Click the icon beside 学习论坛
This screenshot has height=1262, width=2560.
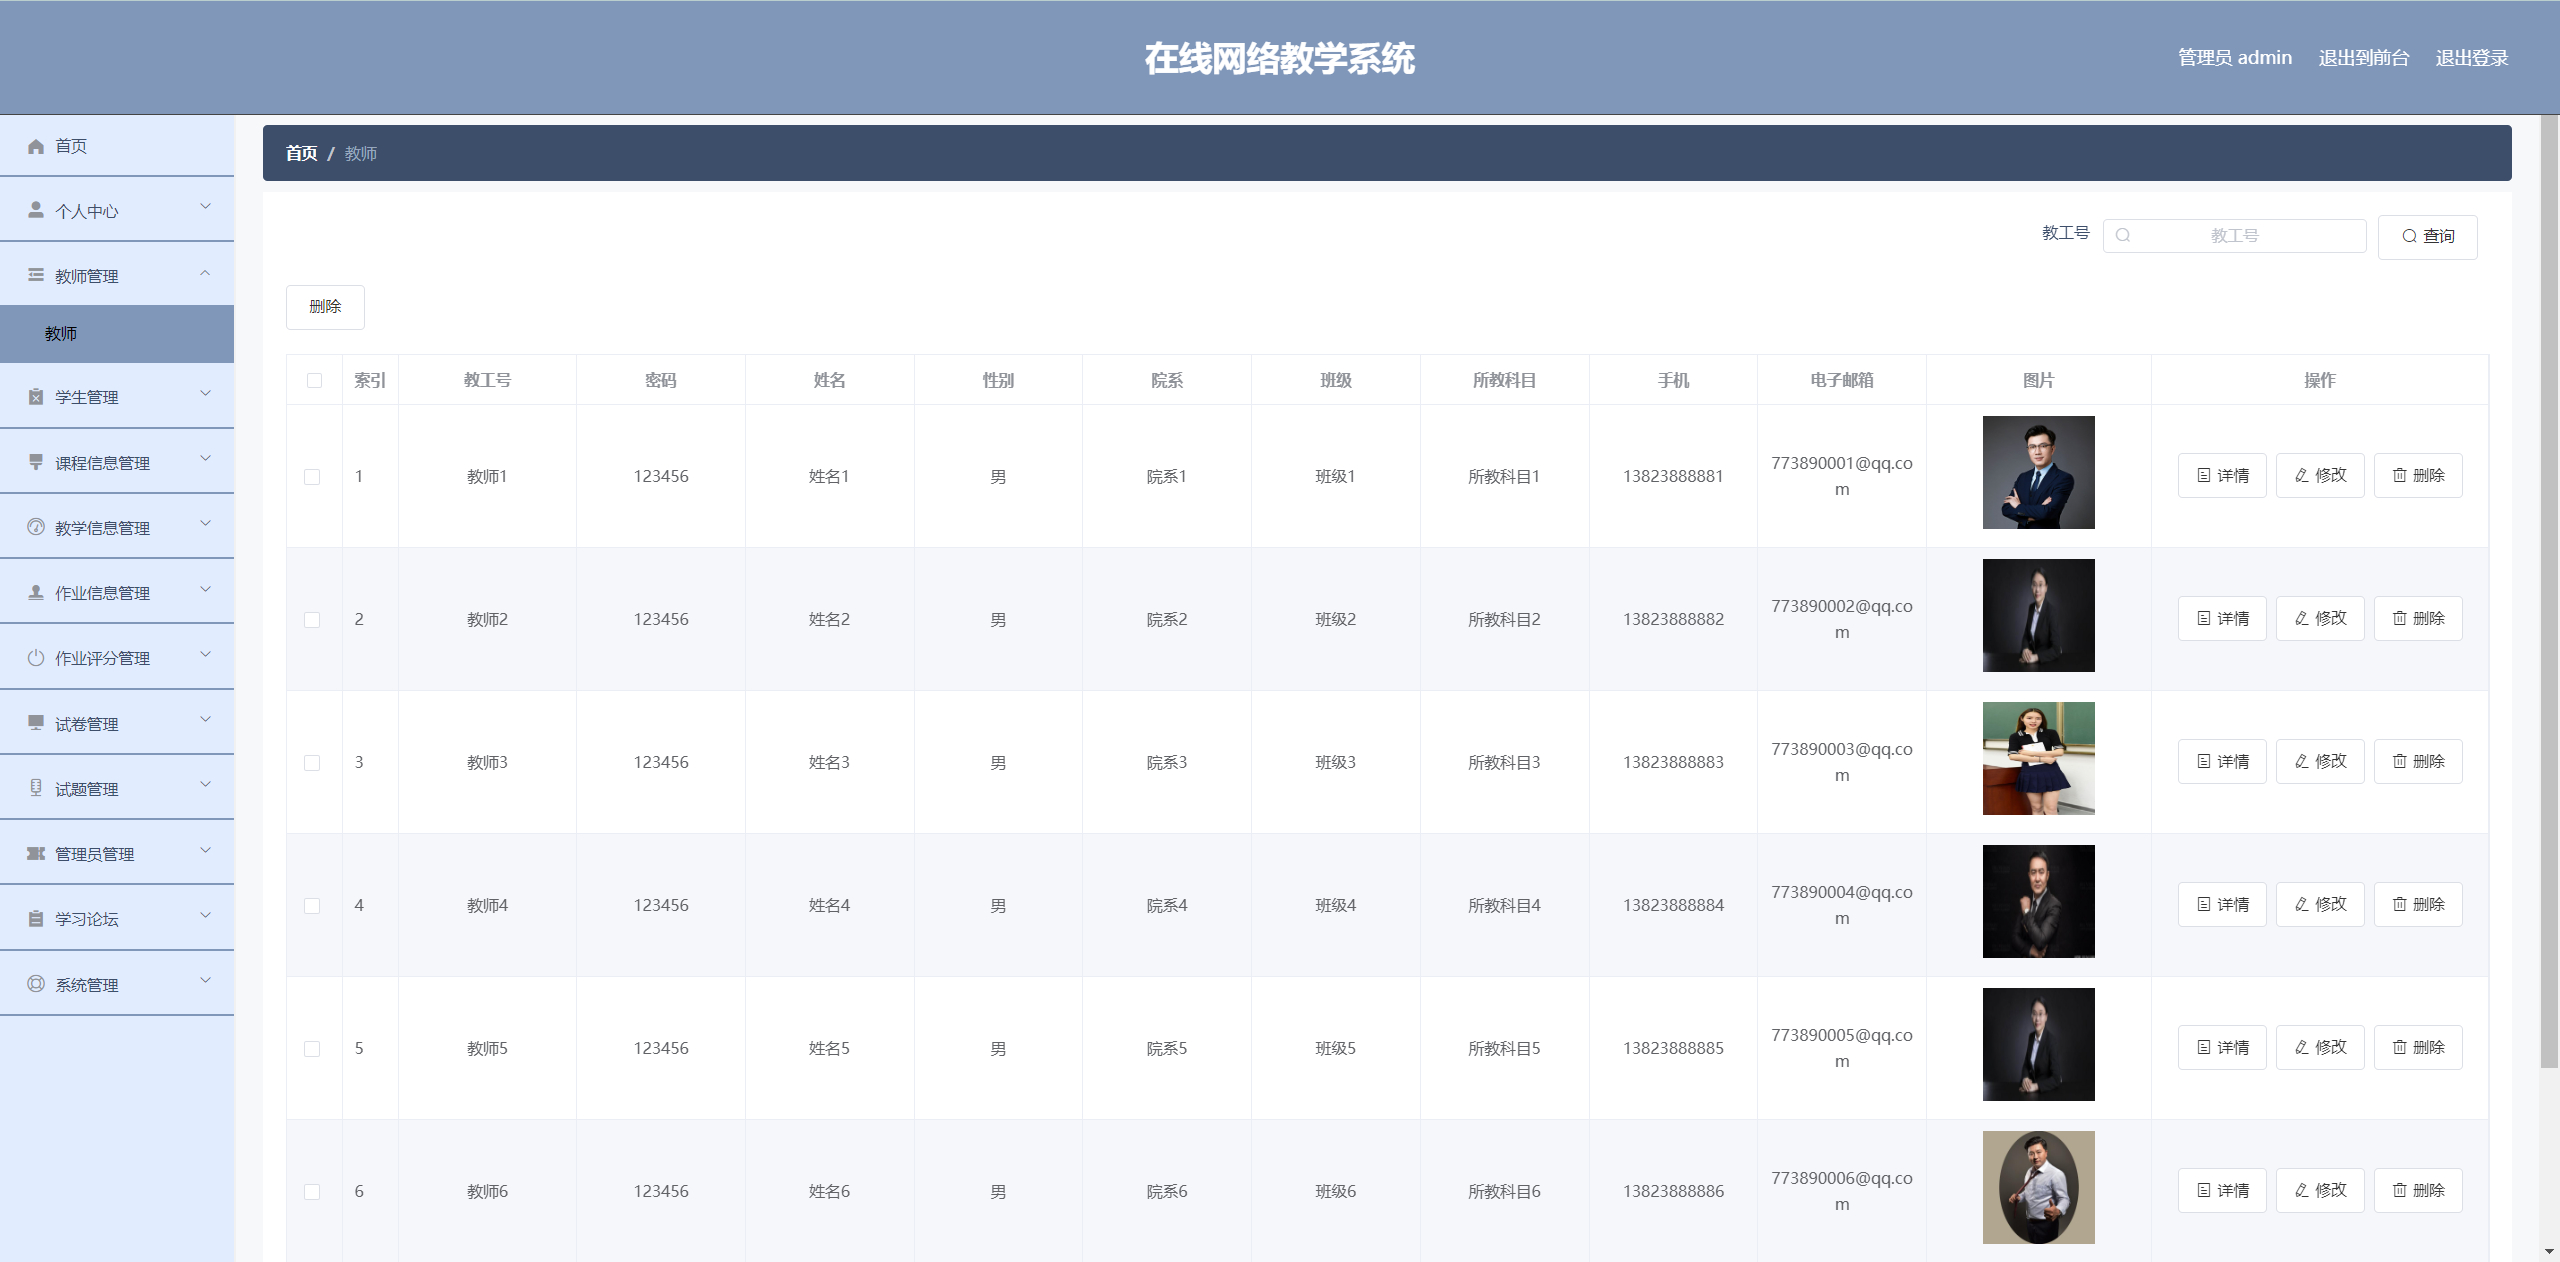click(36, 919)
